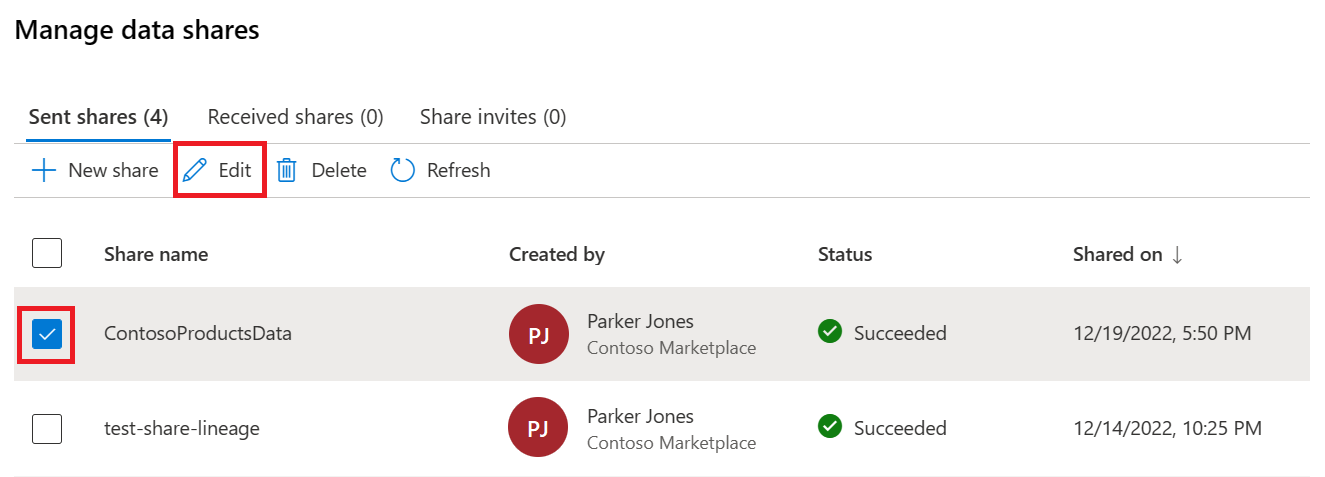Click the New share plus icon
Screen dimensions: 1325x477
click(x=44, y=170)
